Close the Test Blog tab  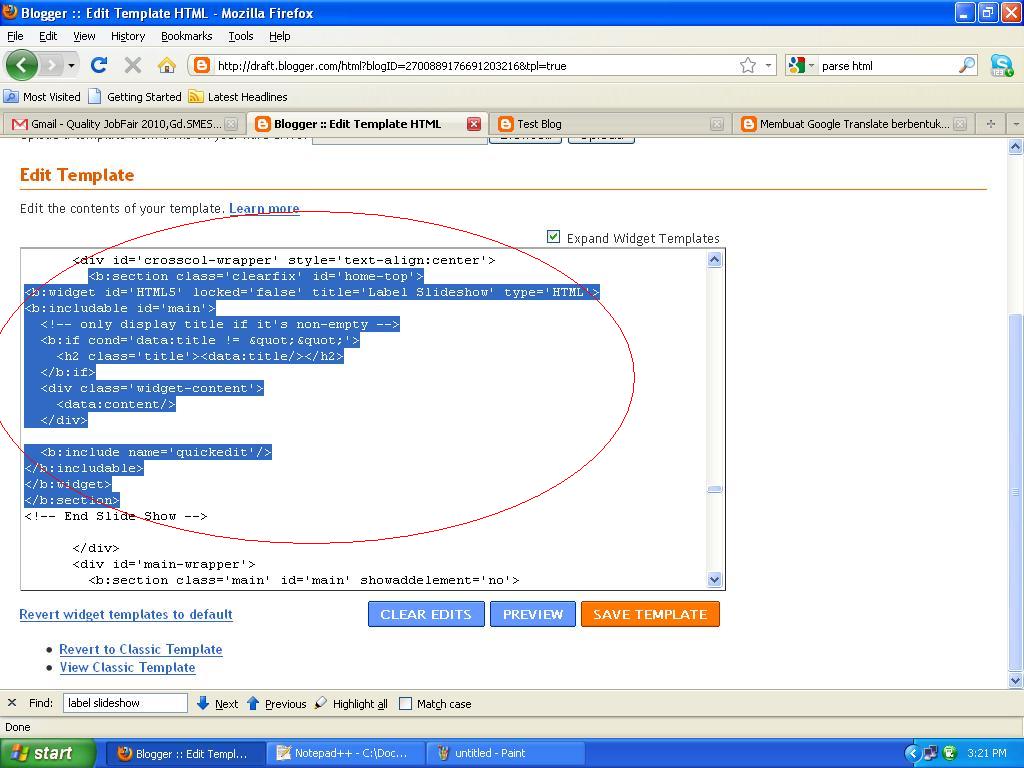tap(716, 124)
